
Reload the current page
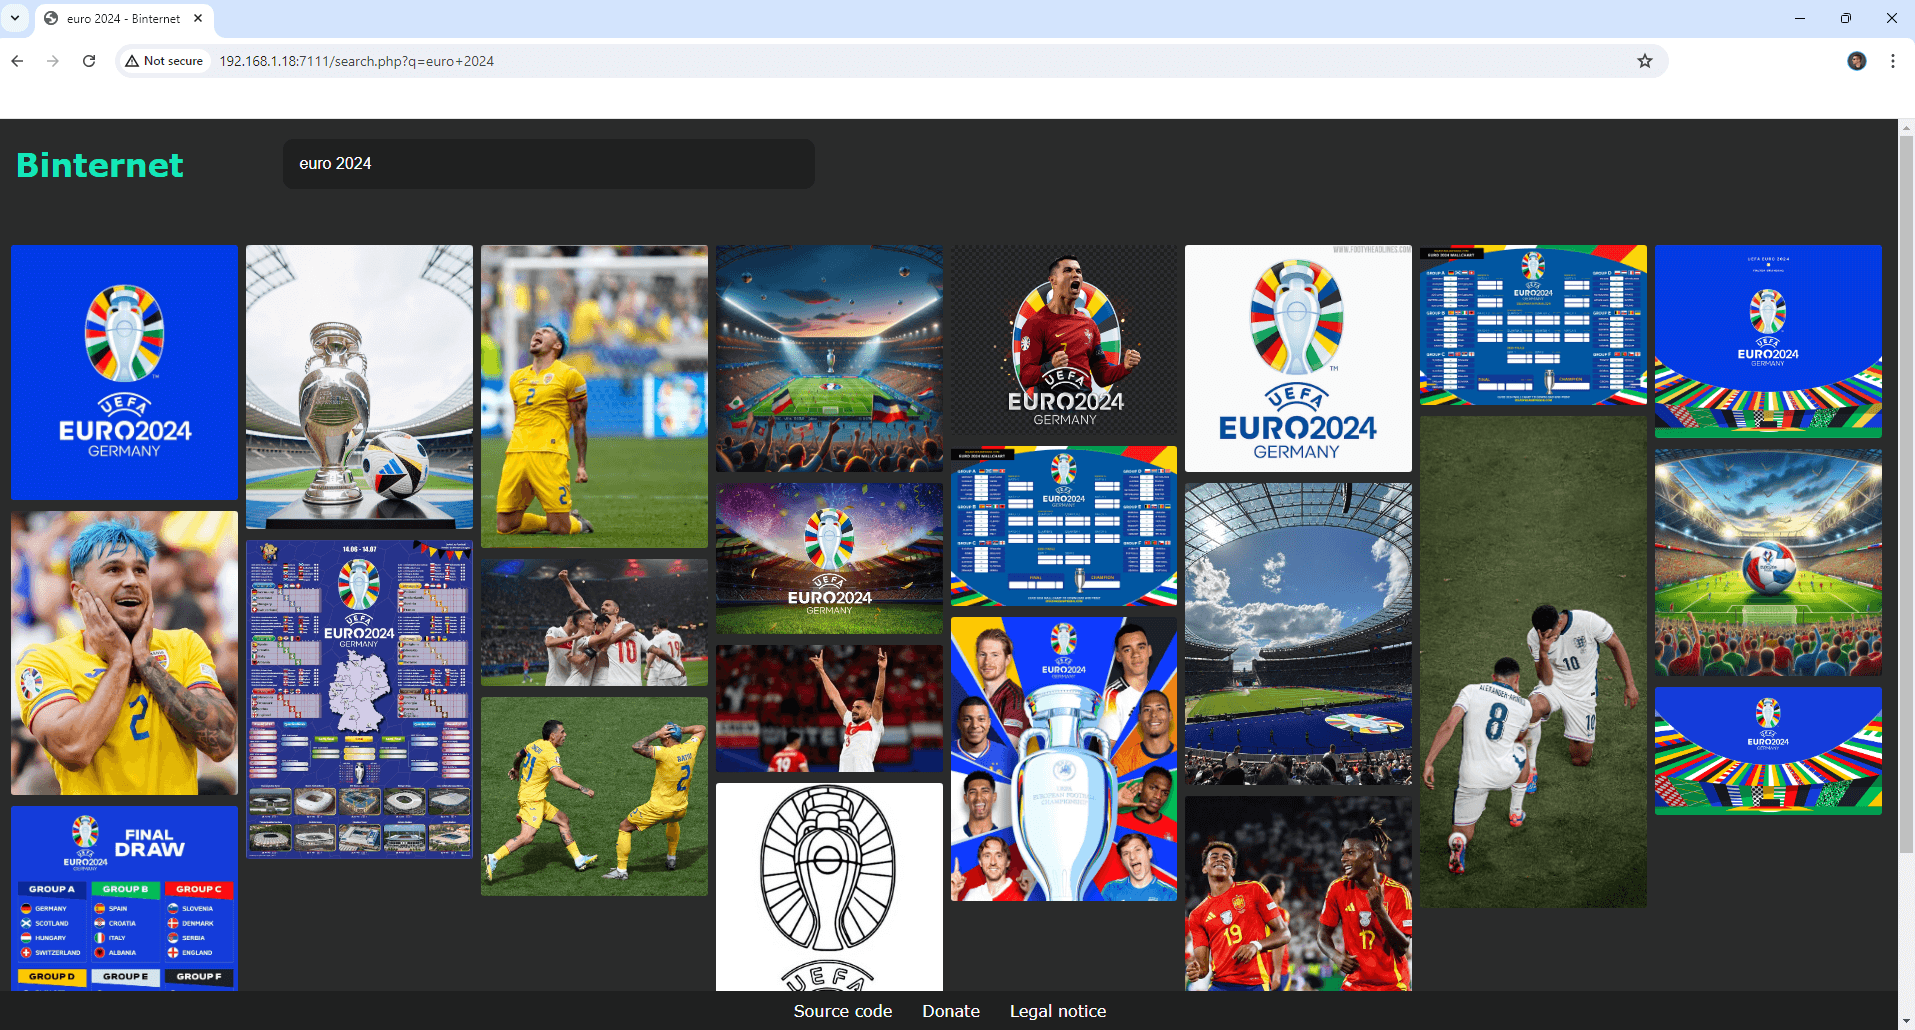89,61
